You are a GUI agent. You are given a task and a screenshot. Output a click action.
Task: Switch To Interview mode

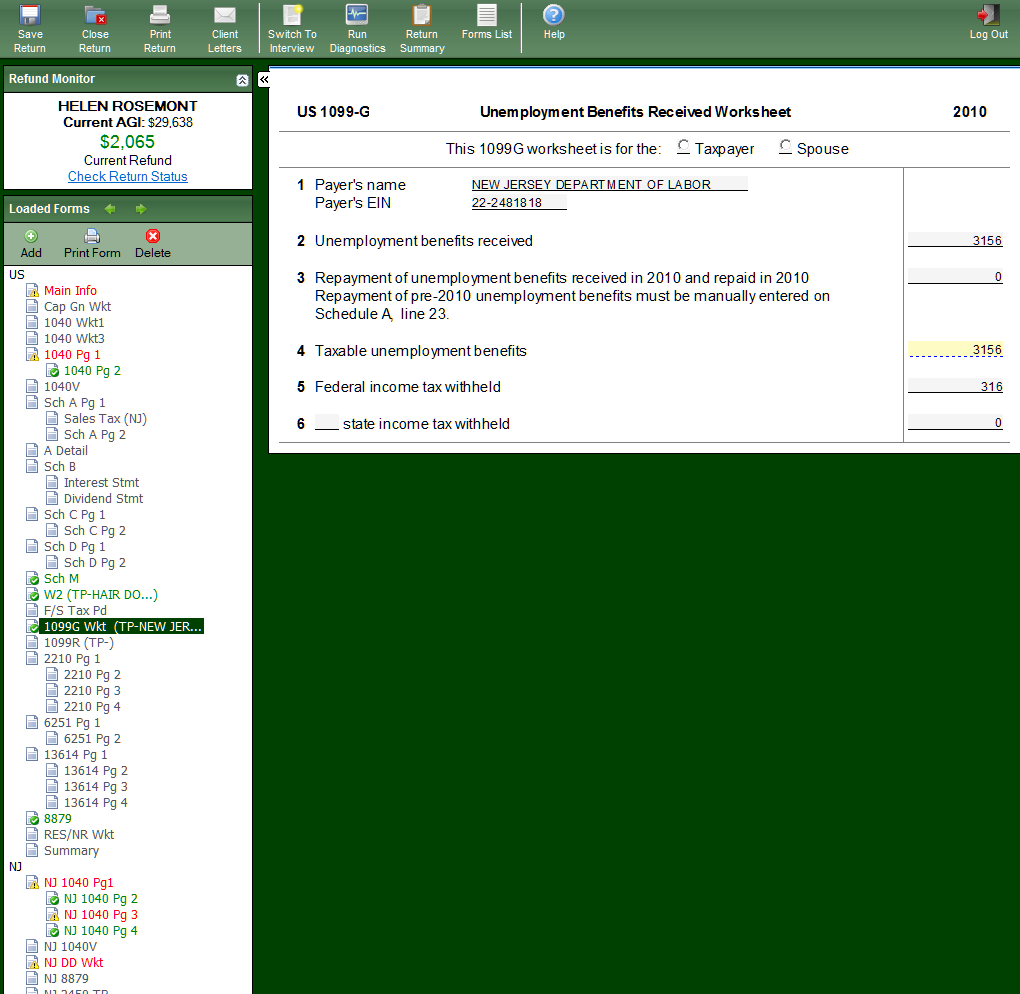292,16
